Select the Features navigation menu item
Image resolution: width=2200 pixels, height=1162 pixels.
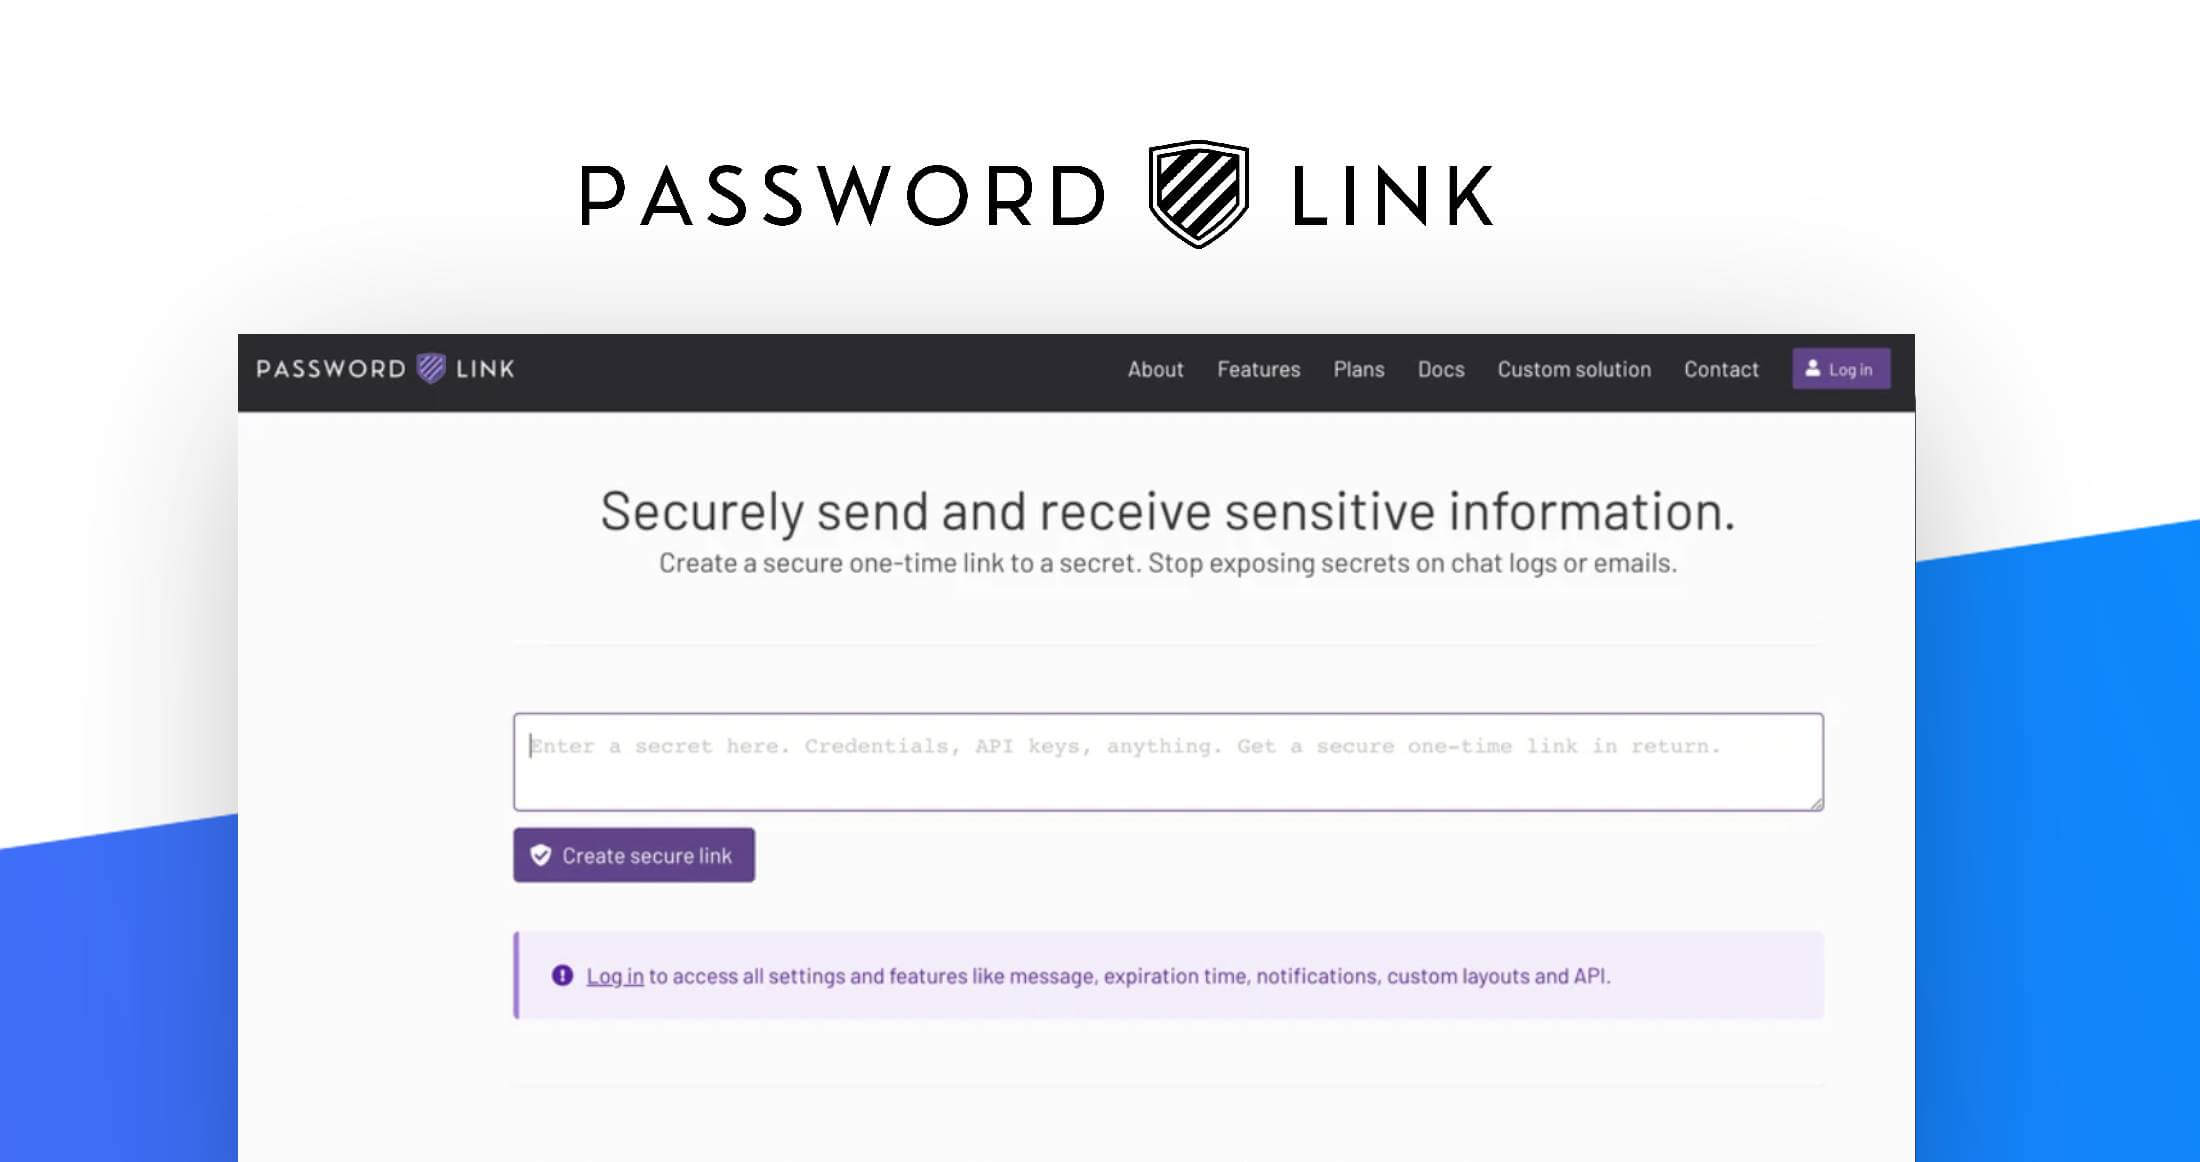click(1259, 369)
